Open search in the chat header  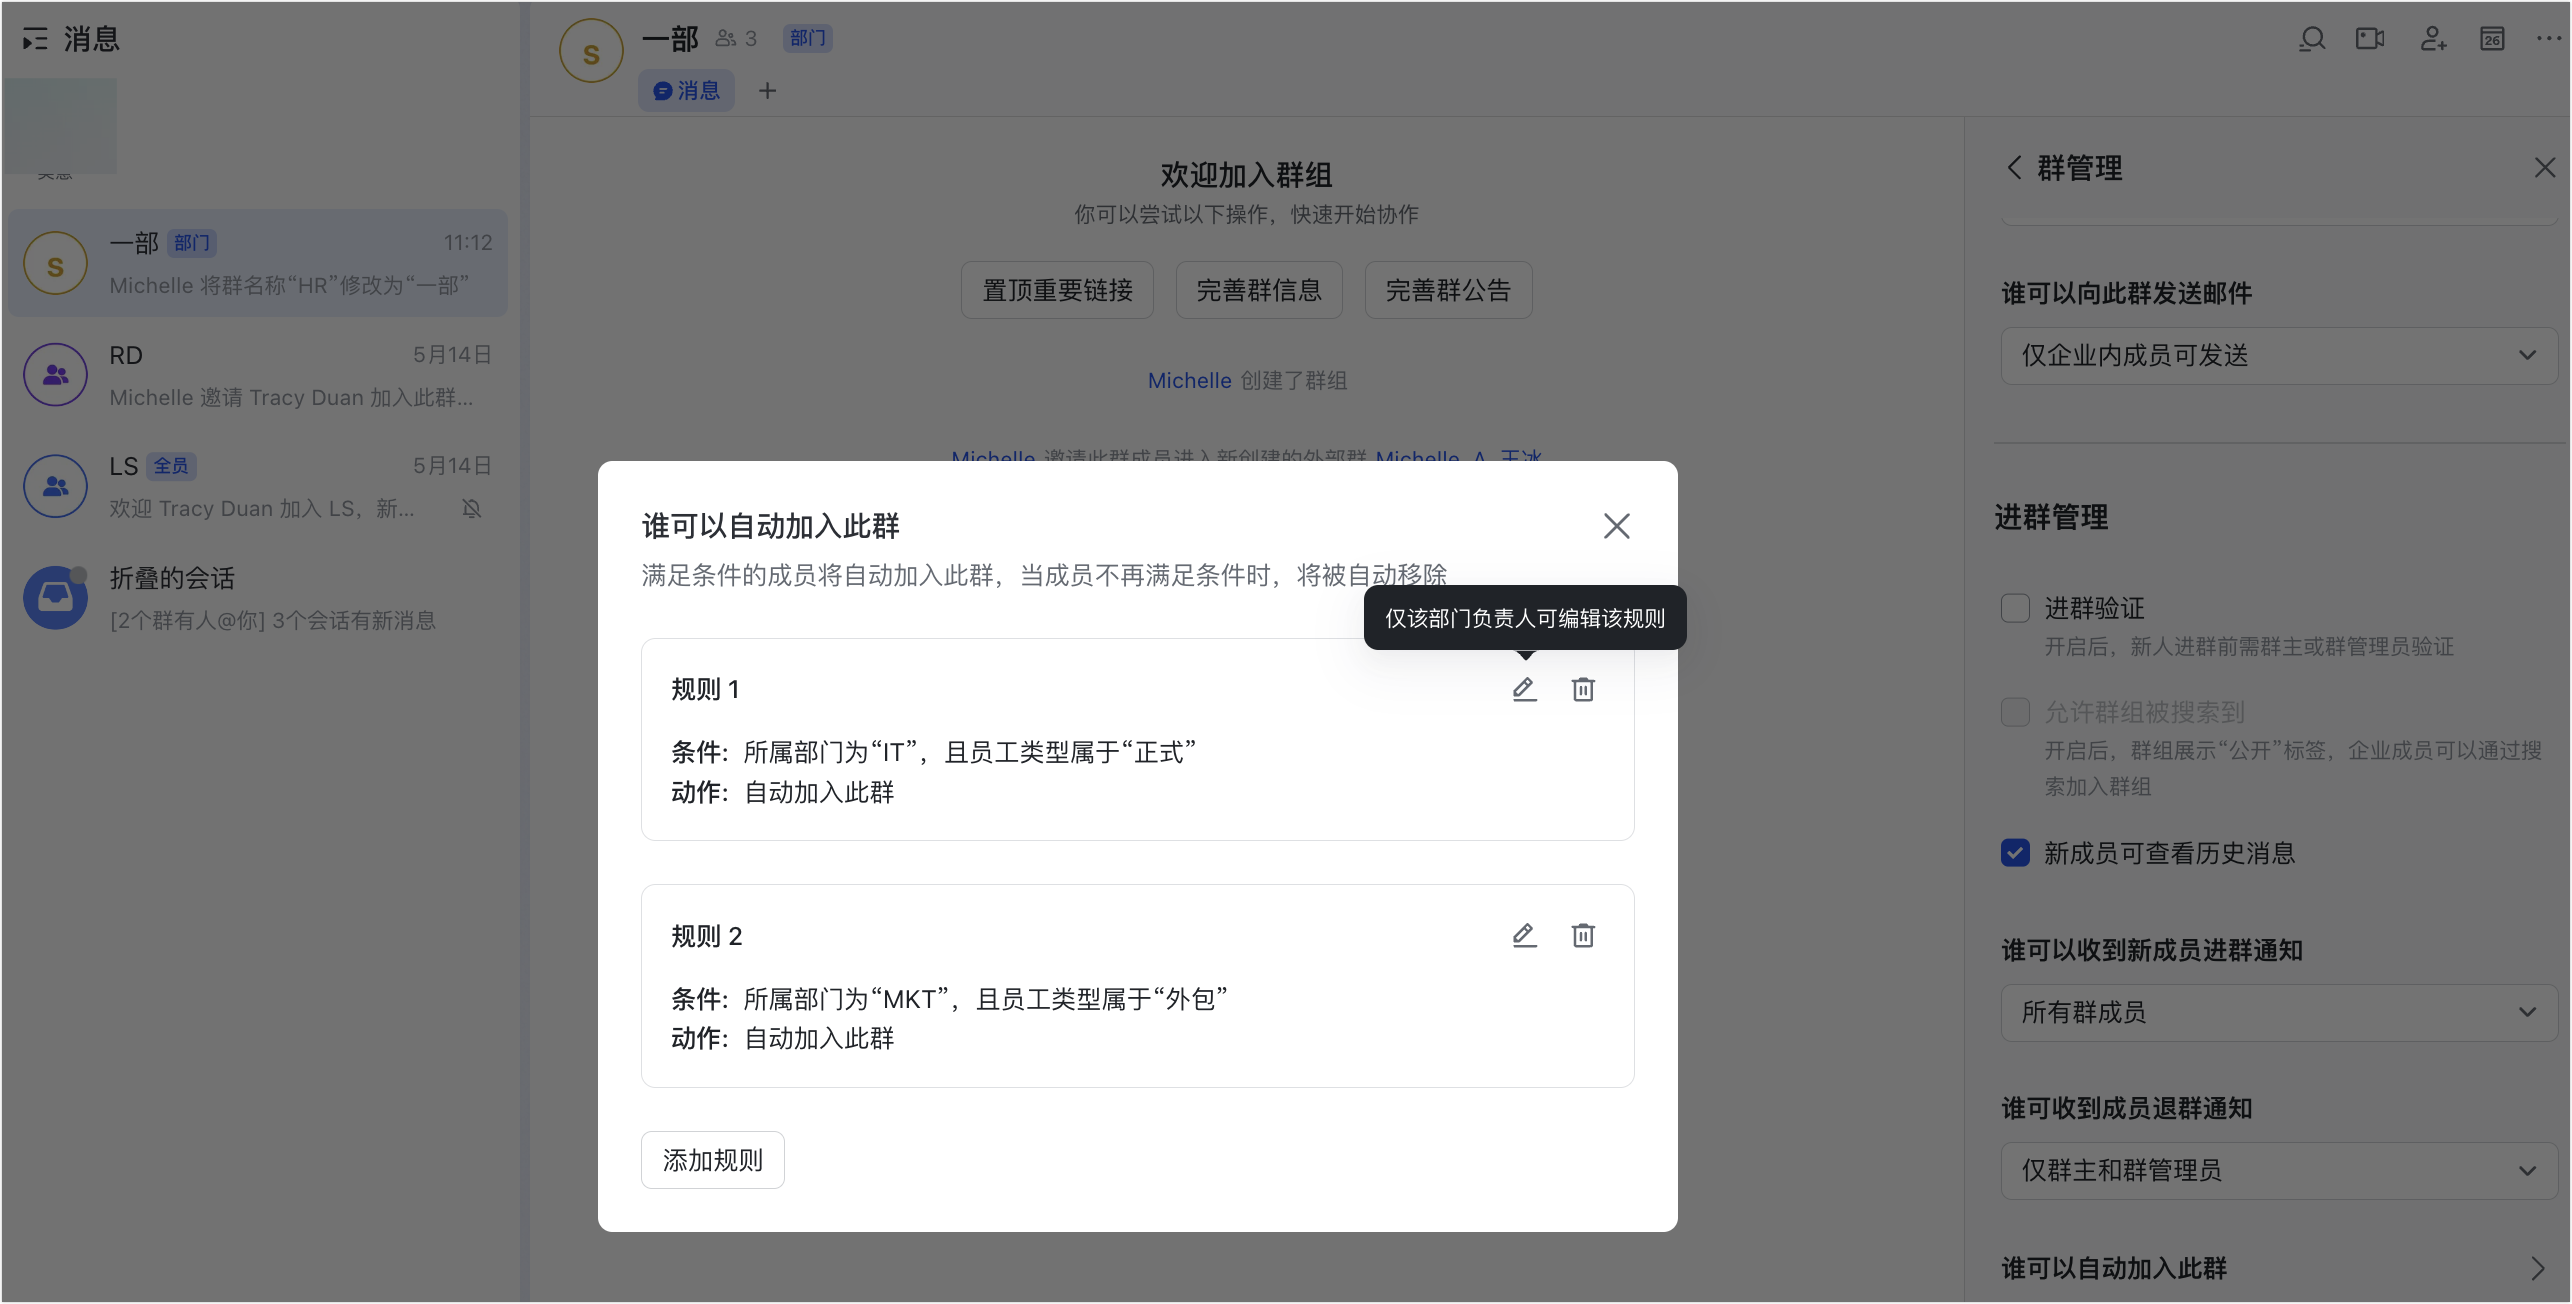click(2312, 39)
